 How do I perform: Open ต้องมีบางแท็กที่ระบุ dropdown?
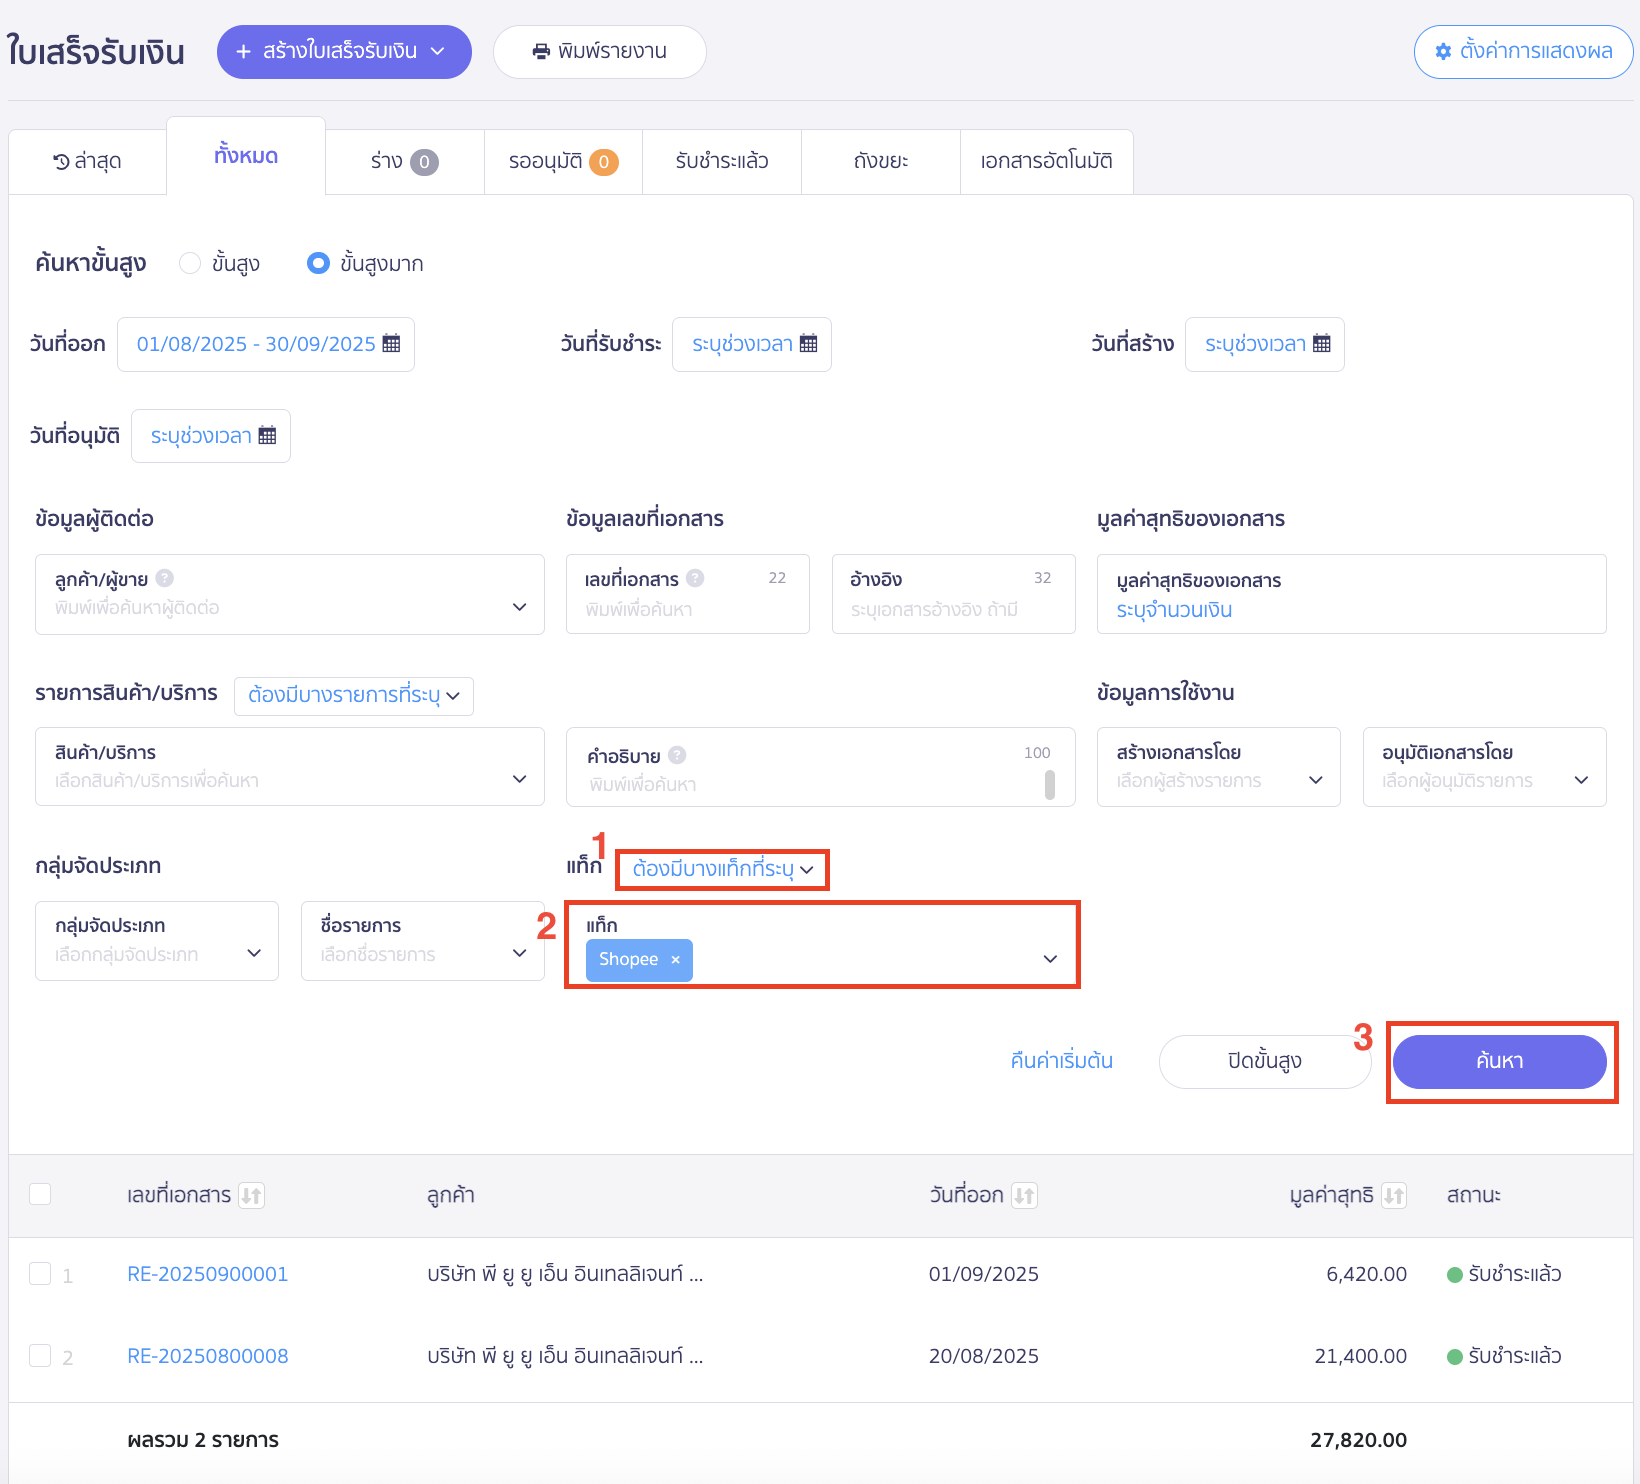[x=722, y=869]
